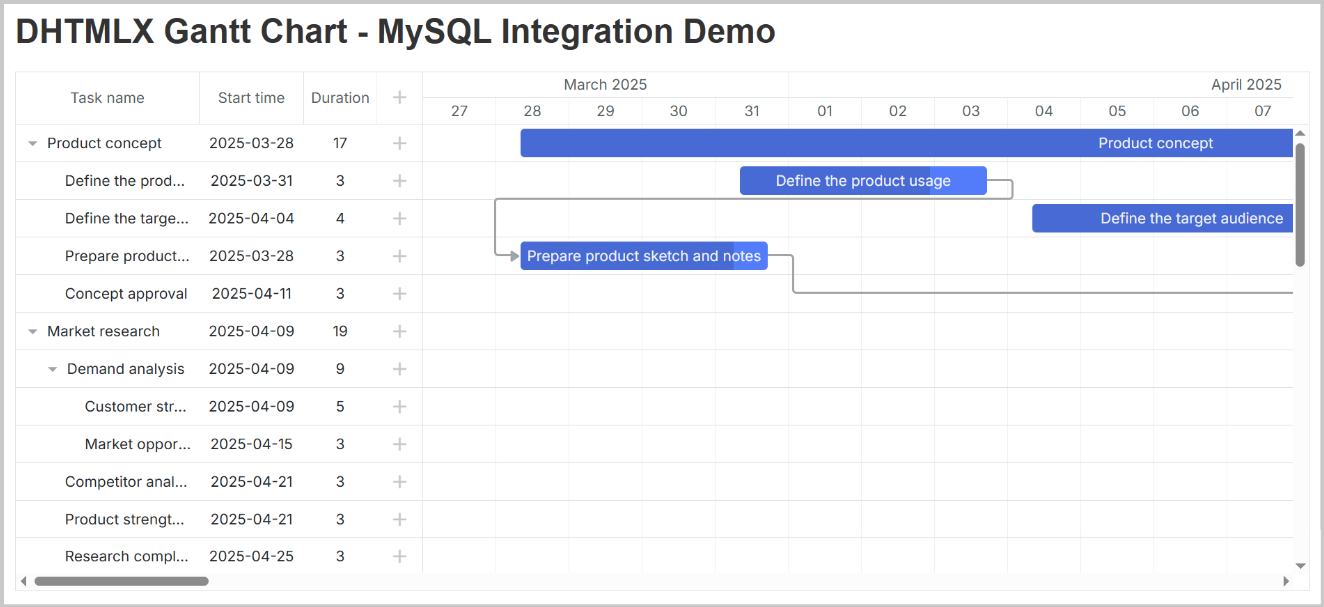Click the duration value 17
This screenshot has width=1324, height=607.
(x=340, y=143)
